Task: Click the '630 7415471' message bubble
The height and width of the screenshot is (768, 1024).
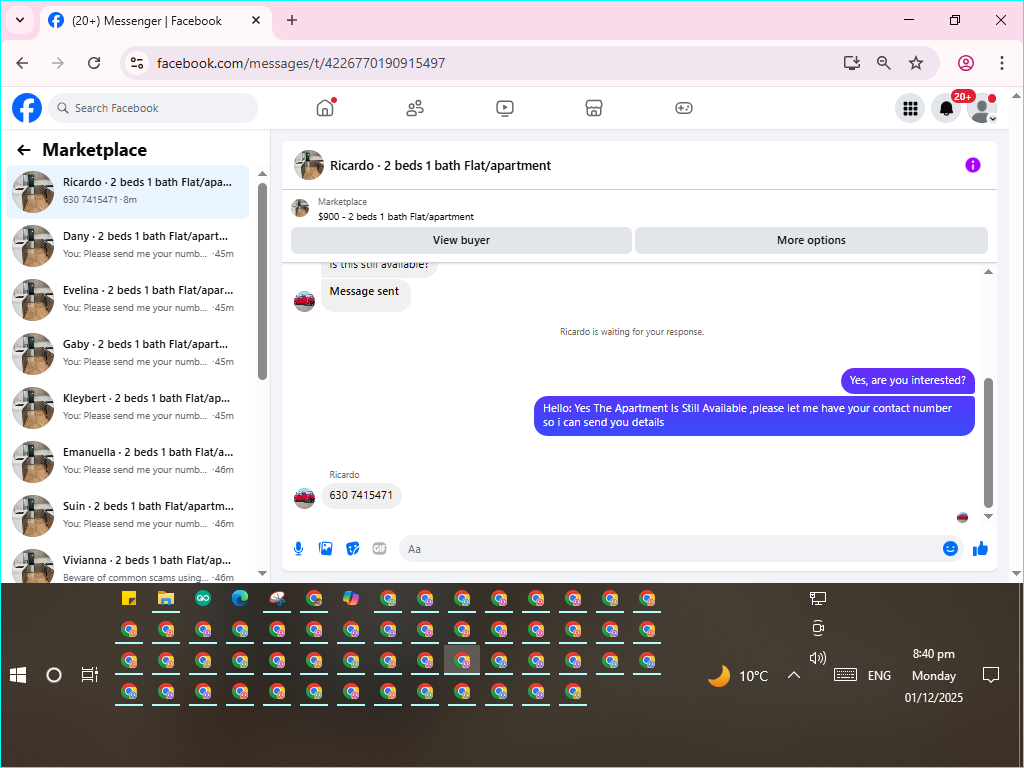Action: pos(361,495)
